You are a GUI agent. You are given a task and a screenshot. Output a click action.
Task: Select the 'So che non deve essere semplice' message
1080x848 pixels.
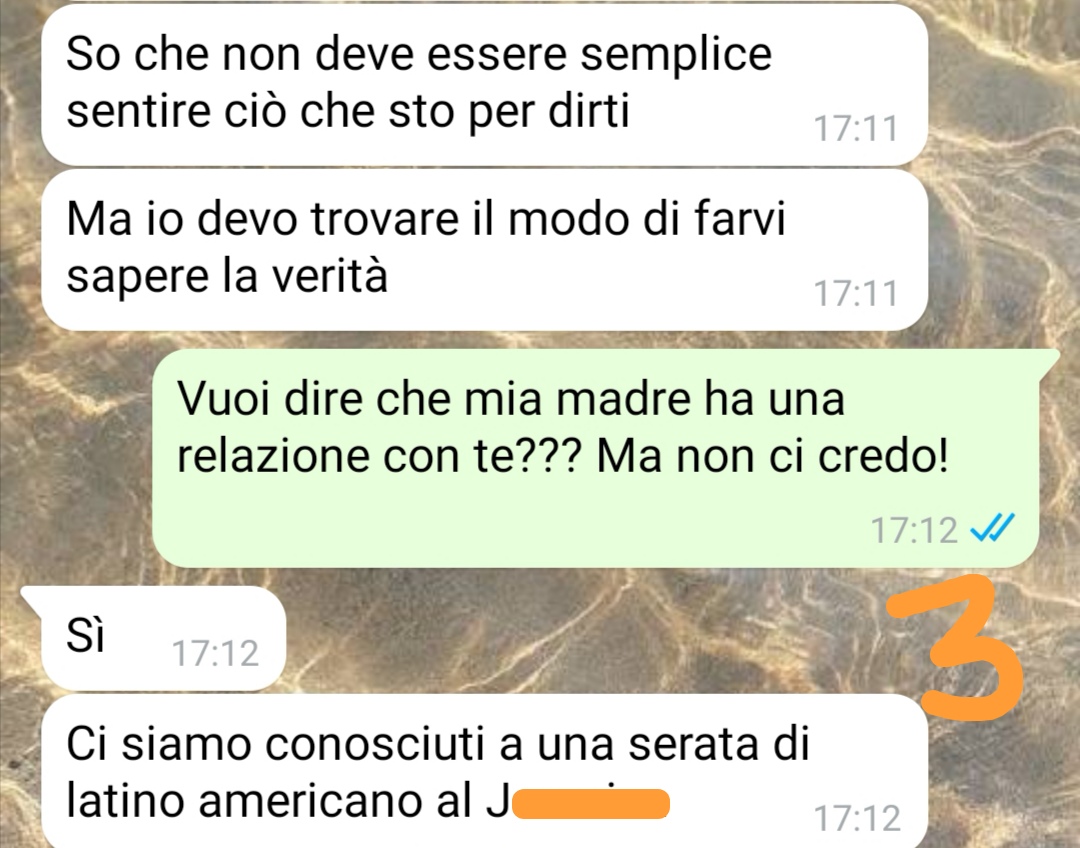coord(484,85)
